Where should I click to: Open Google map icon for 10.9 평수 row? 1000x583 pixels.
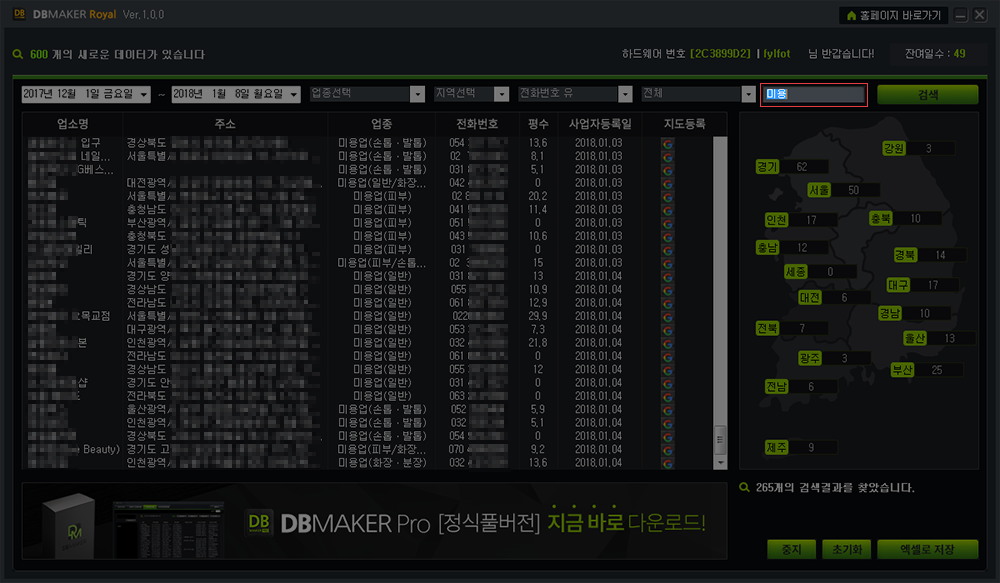[667, 290]
